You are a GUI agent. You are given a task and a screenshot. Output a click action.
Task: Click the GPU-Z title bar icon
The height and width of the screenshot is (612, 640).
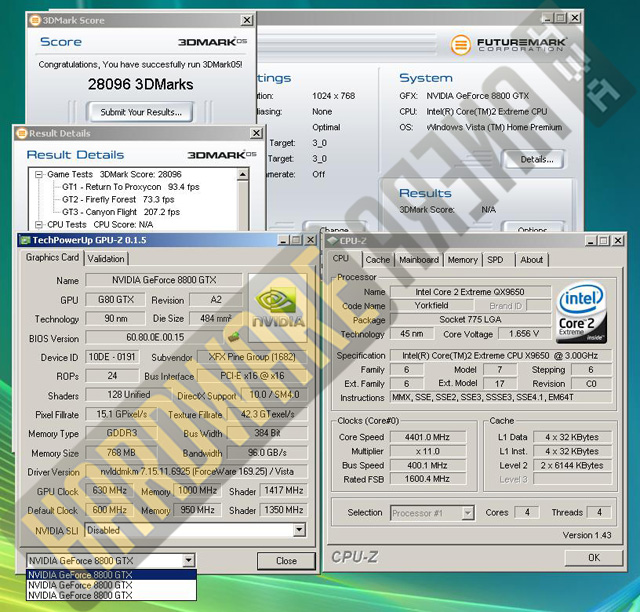[25, 240]
